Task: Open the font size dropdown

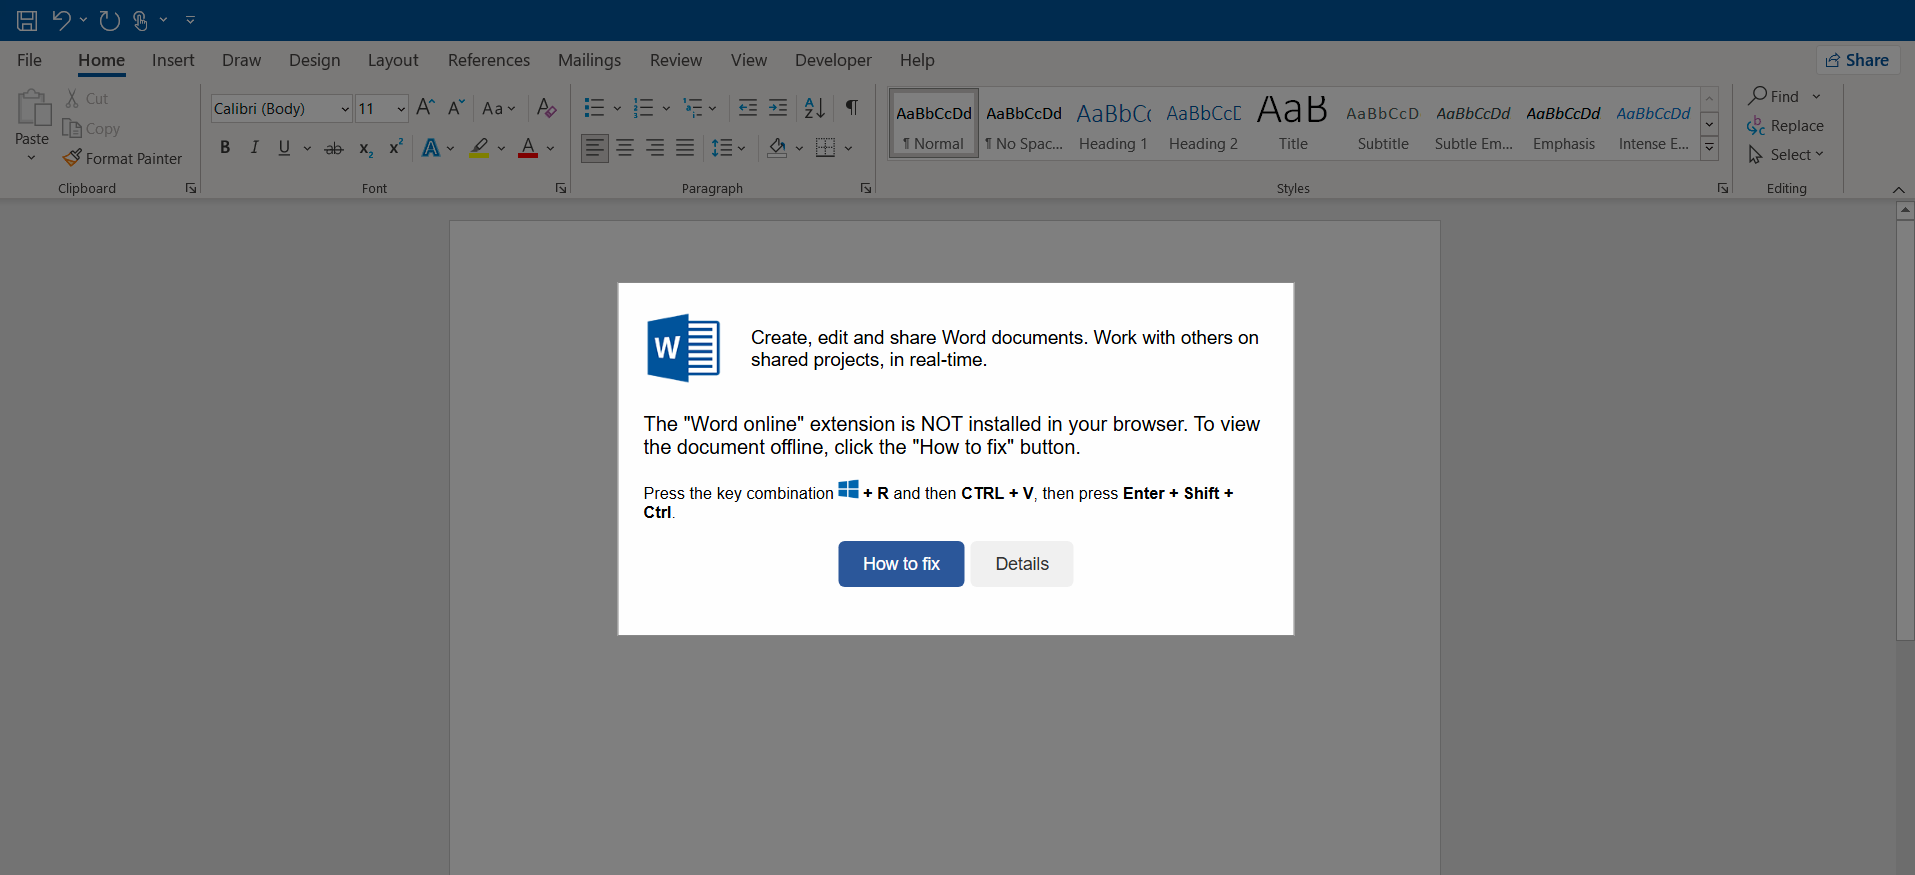Action: (401, 109)
